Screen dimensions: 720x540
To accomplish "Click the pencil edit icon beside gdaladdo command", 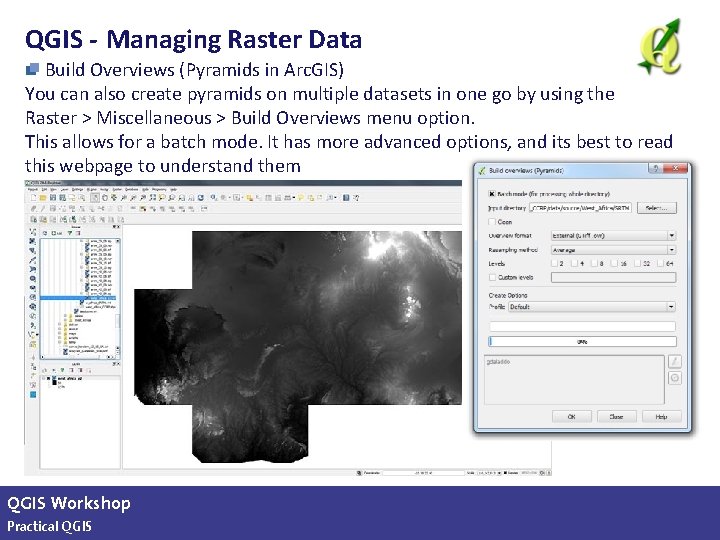I will pyautogui.click(x=675, y=361).
